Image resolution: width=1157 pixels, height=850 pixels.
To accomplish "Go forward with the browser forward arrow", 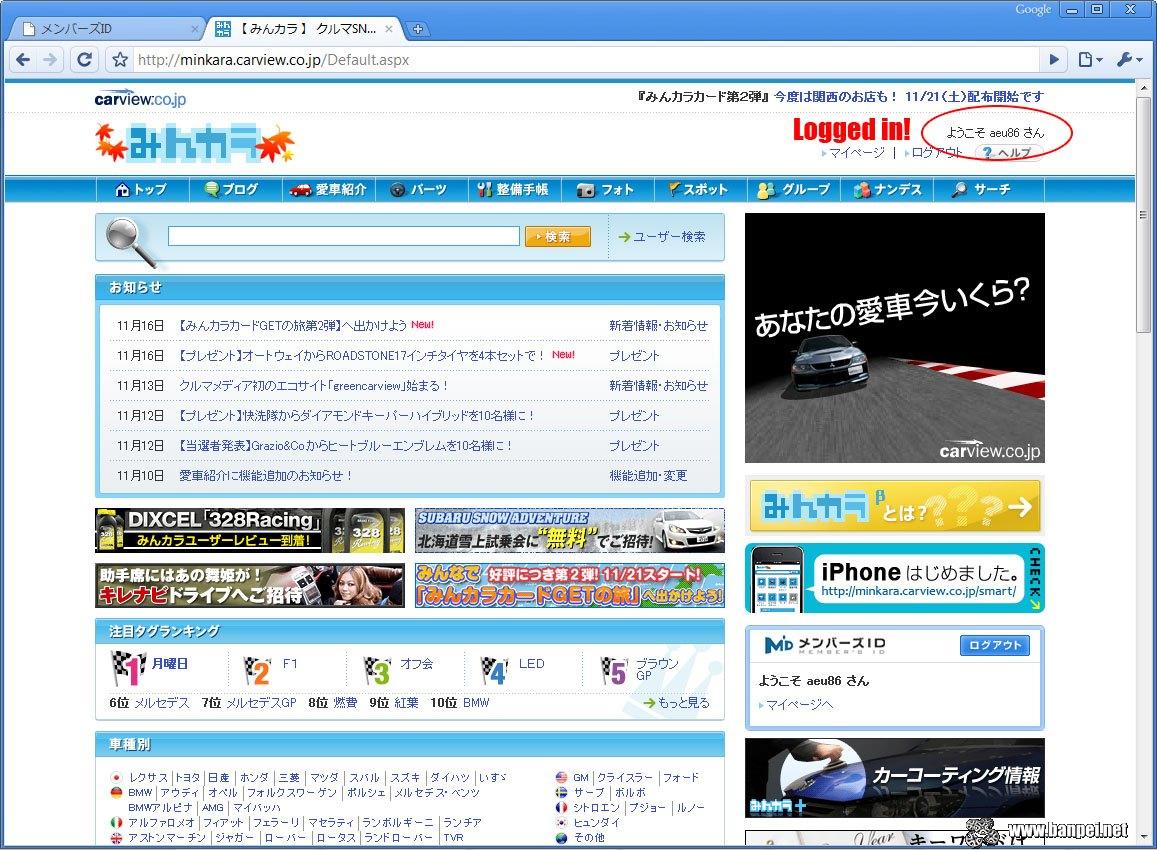I will 49,60.
